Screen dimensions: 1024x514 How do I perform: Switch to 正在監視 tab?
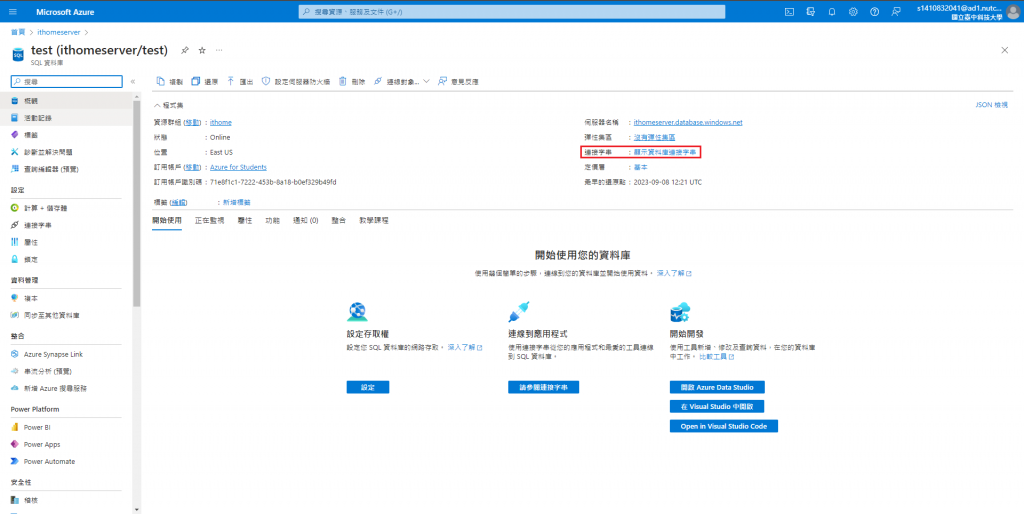click(x=210, y=221)
